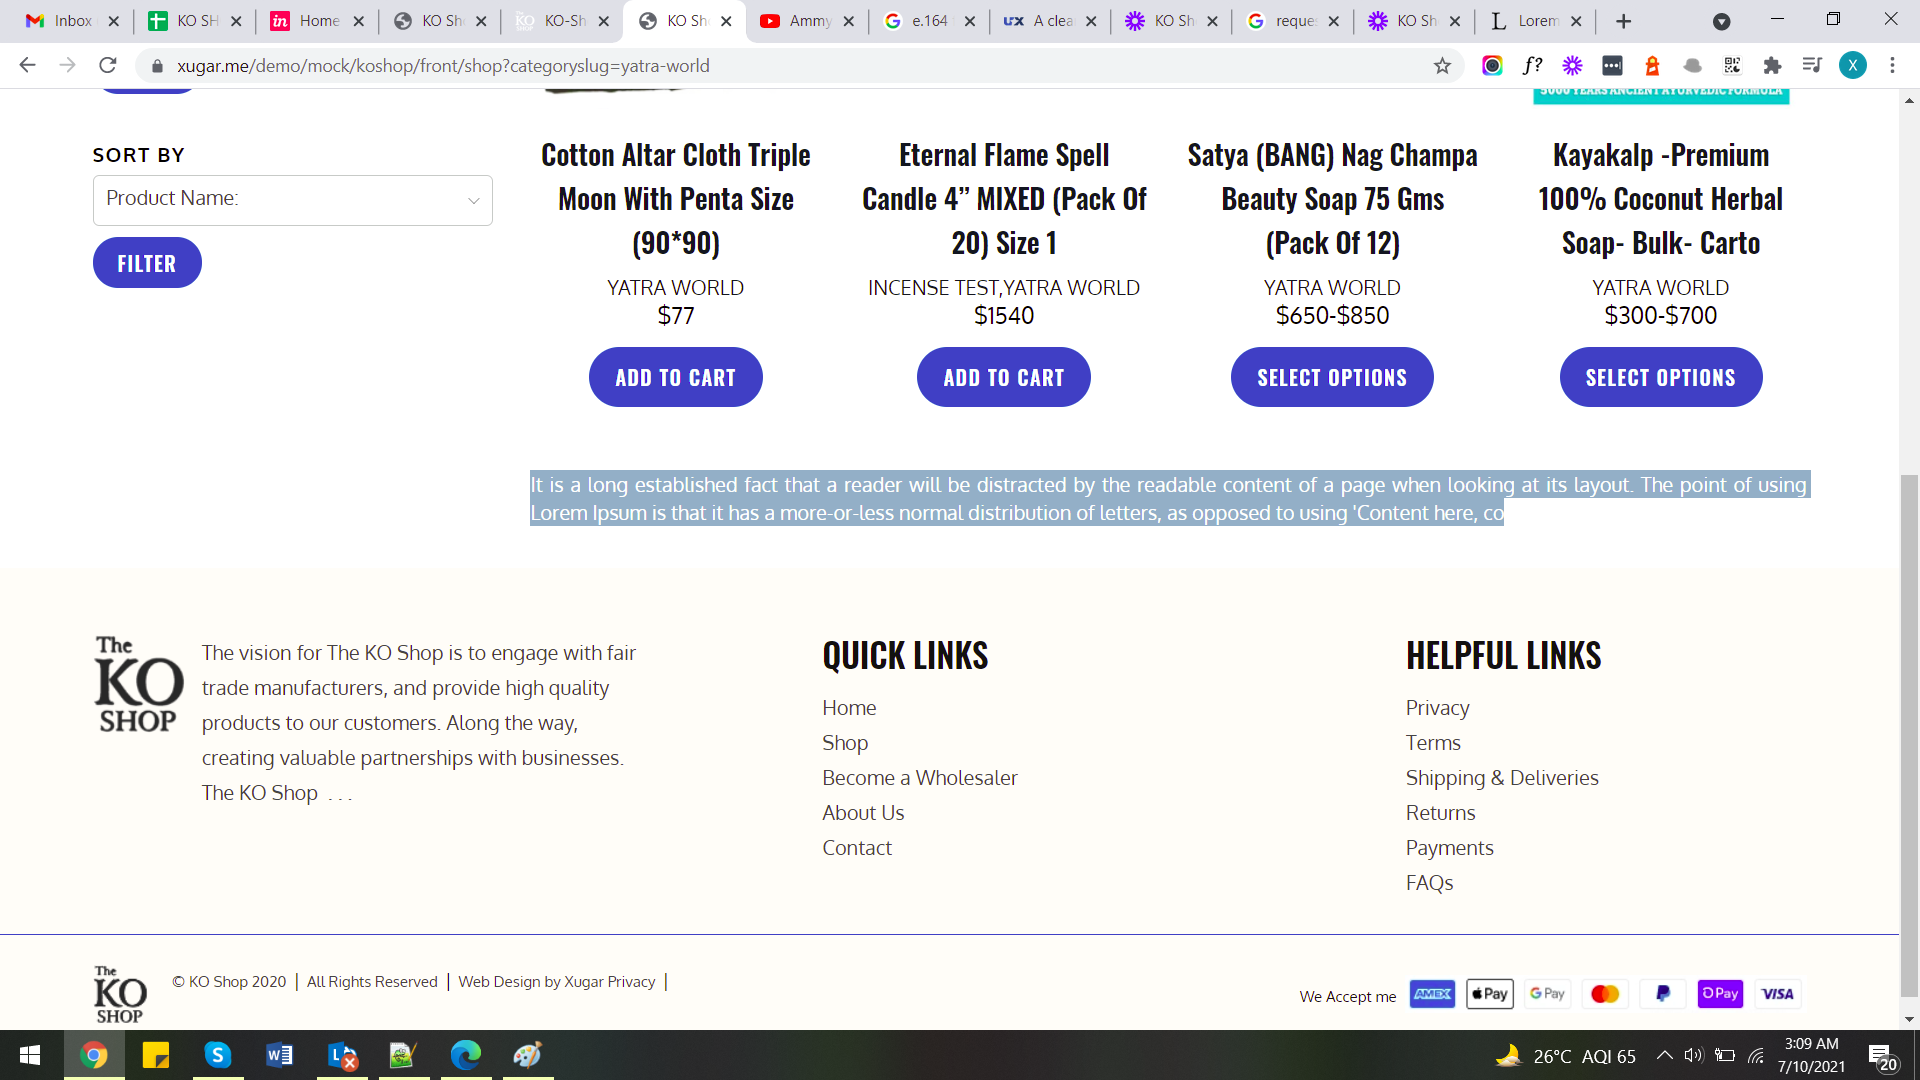Click the QR code extension icon
The image size is (1920, 1080).
pyautogui.click(x=1732, y=65)
